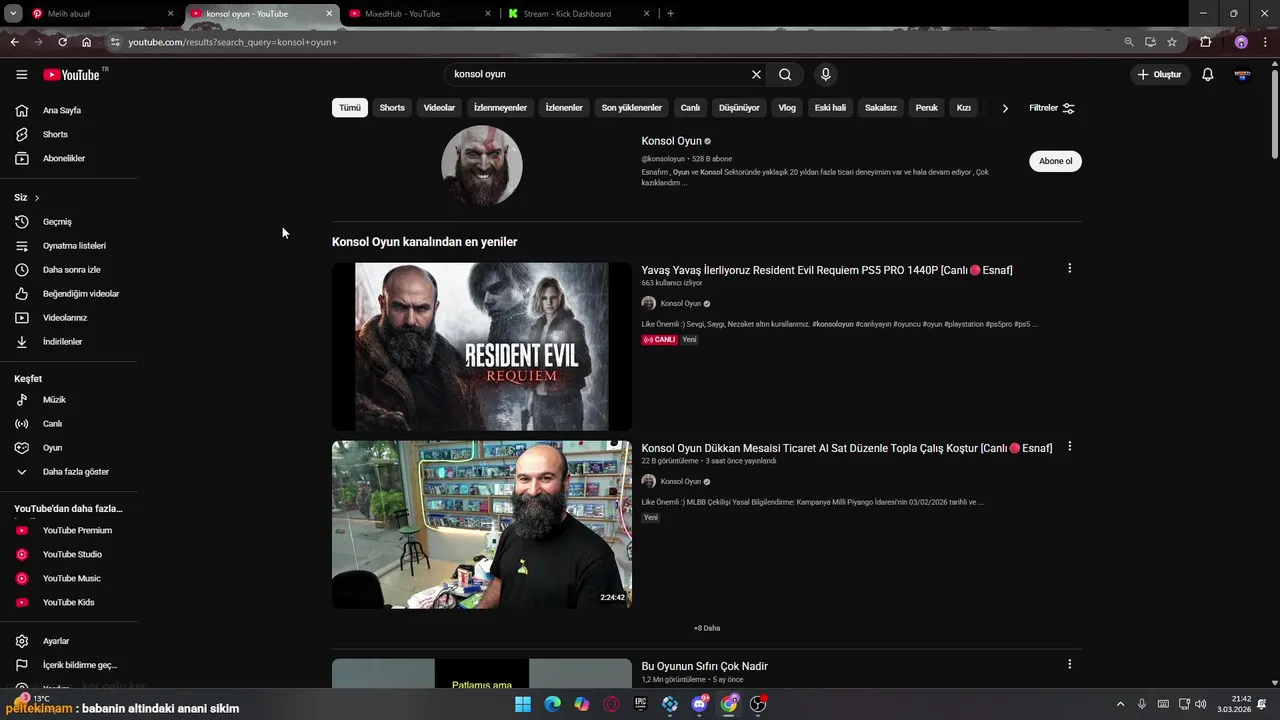Viewport: 1280px width, 720px height.
Task: Switch to Melih abuaf browser tab
Action: tap(101, 14)
